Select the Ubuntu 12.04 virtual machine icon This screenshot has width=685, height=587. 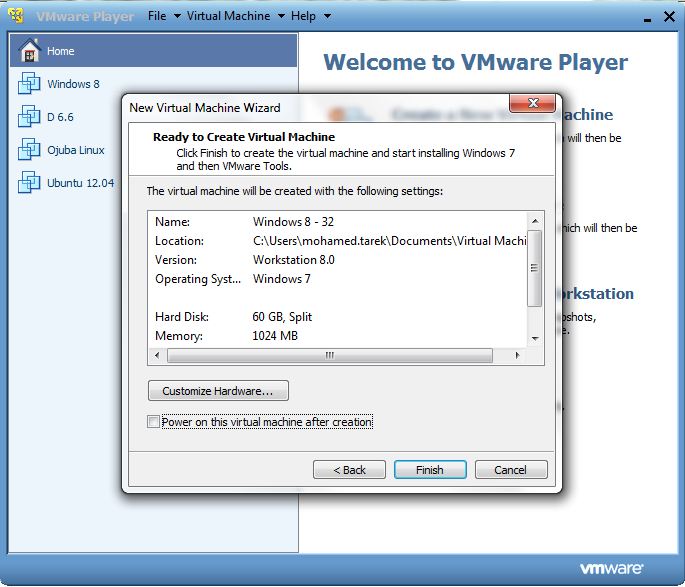coord(29,182)
